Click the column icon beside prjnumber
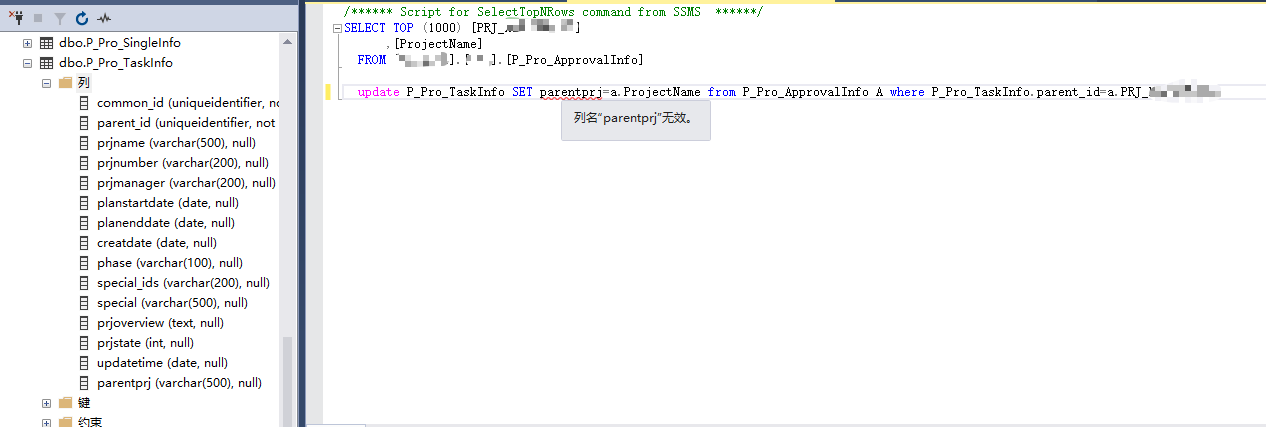 (x=85, y=163)
